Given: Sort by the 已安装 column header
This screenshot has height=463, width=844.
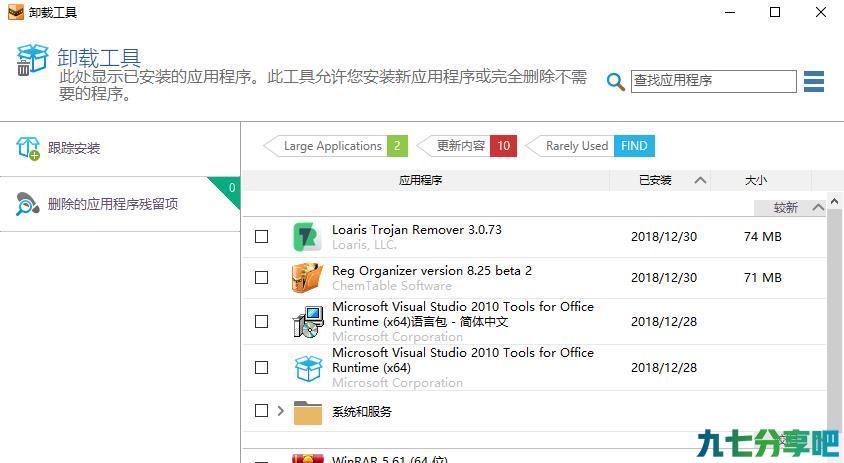Looking at the screenshot, I should coord(660,180).
